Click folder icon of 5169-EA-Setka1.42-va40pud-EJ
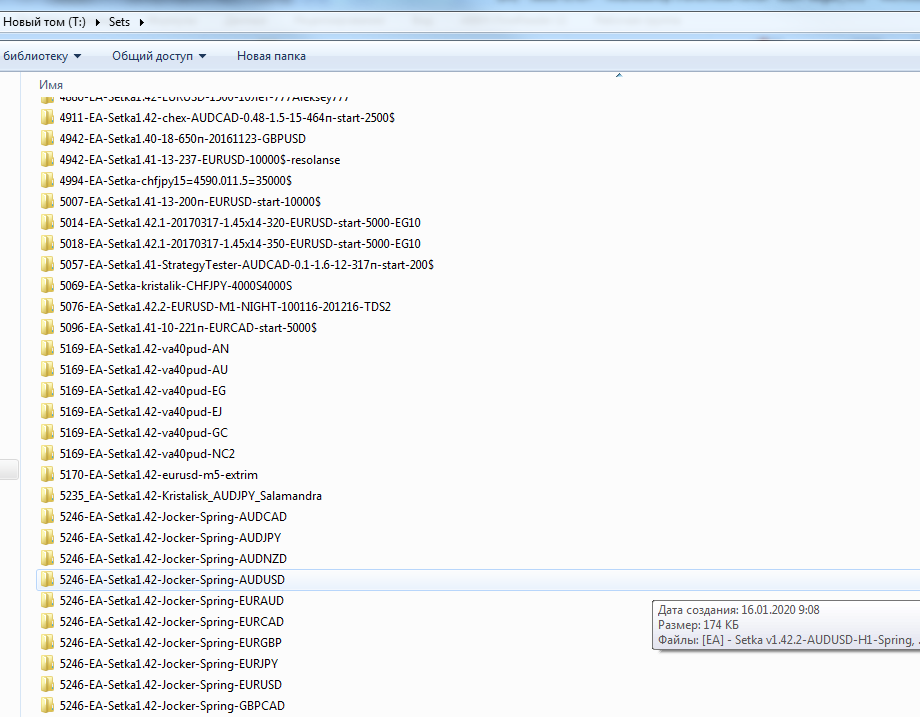 (48, 412)
